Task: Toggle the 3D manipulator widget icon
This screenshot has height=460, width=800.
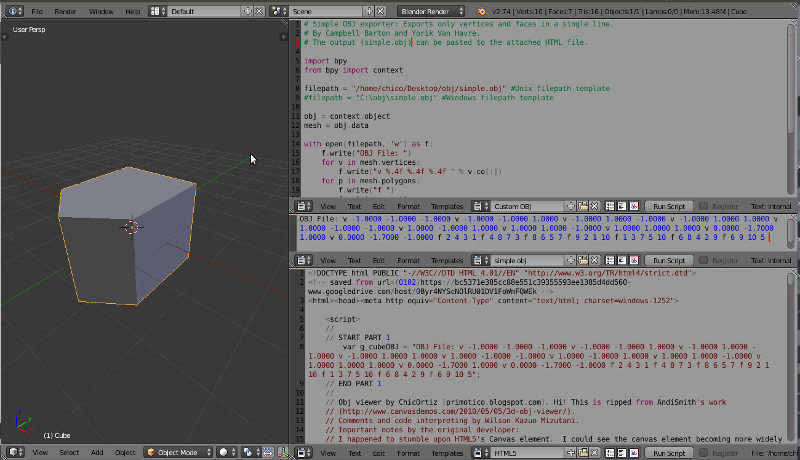Action: click(284, 452)
